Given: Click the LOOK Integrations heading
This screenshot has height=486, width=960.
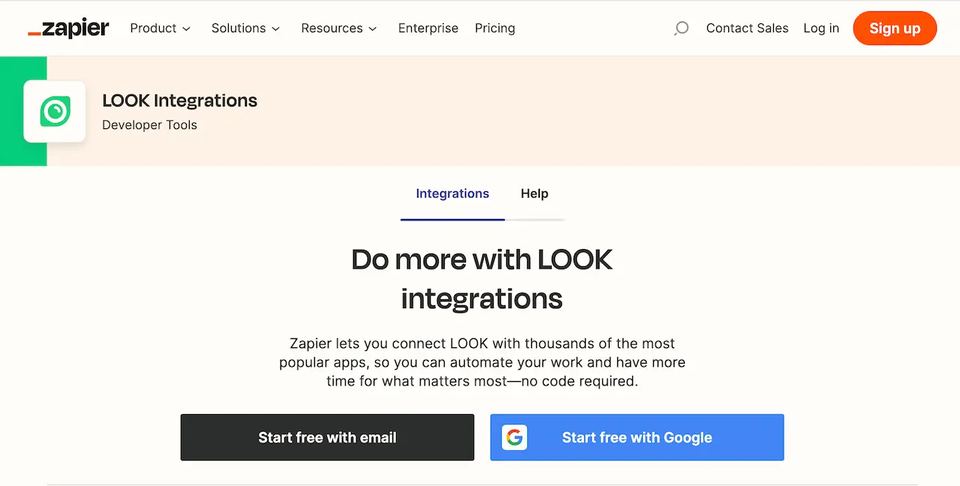Looking at the screenshot, I should coord(179,100).
